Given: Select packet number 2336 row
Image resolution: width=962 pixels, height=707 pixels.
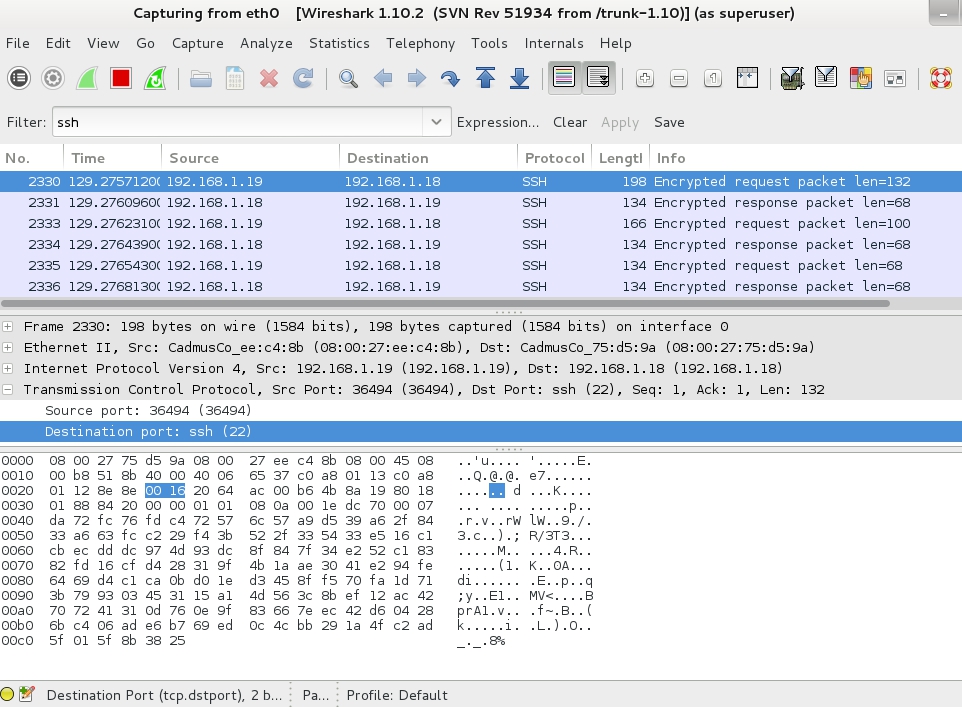Looking at the screenshot, I should 481,287.
